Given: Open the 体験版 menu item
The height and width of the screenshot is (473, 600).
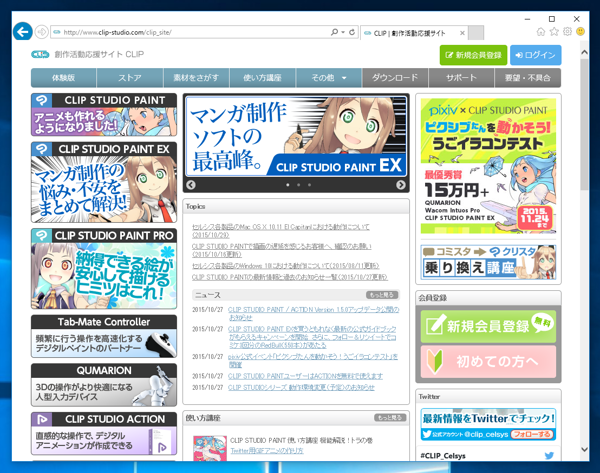Looking at the screenshot, I should pos(64,78).
